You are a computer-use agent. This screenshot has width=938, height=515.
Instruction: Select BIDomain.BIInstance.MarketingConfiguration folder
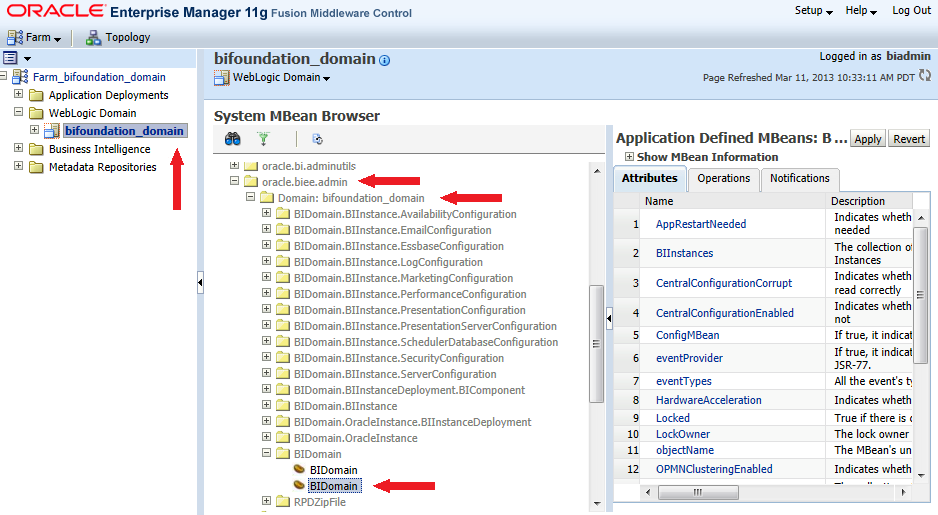pos(403,278)
